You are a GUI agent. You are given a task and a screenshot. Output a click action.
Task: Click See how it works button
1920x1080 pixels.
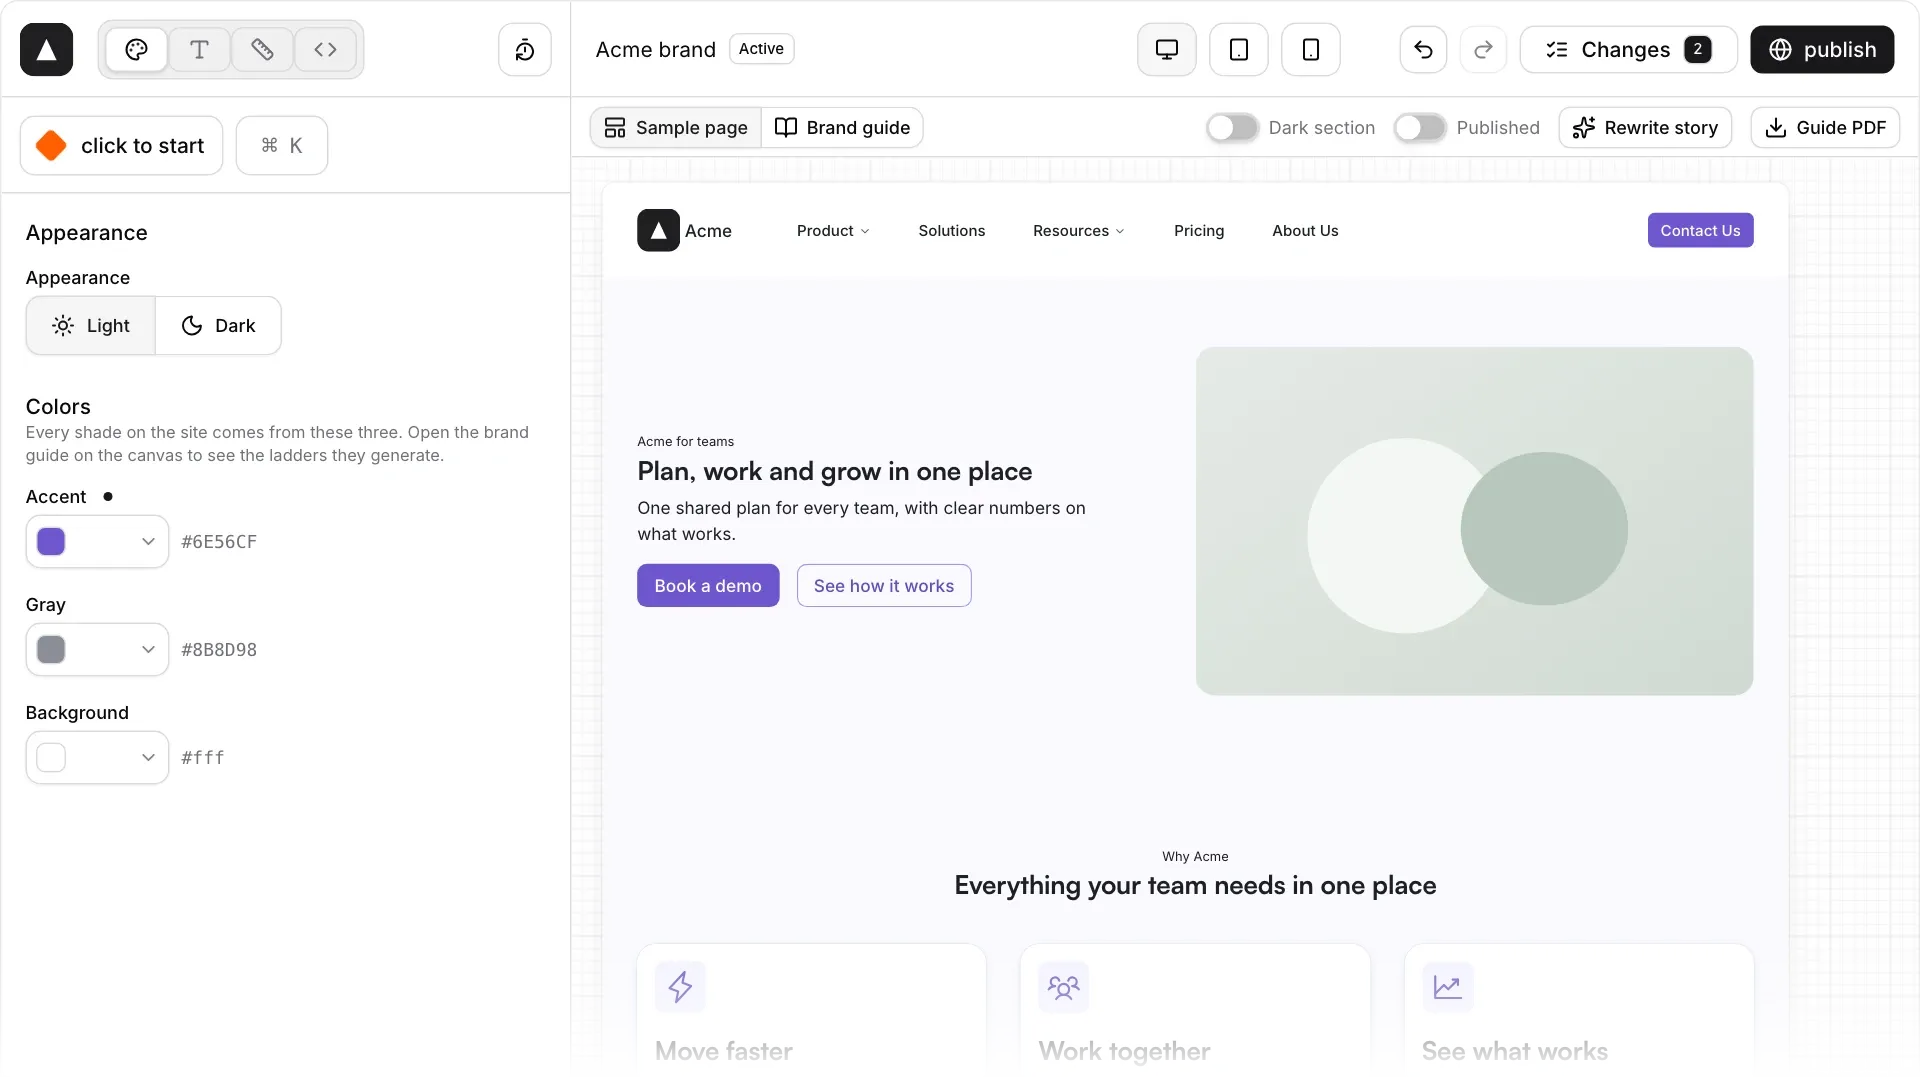(x=884, y=585)
